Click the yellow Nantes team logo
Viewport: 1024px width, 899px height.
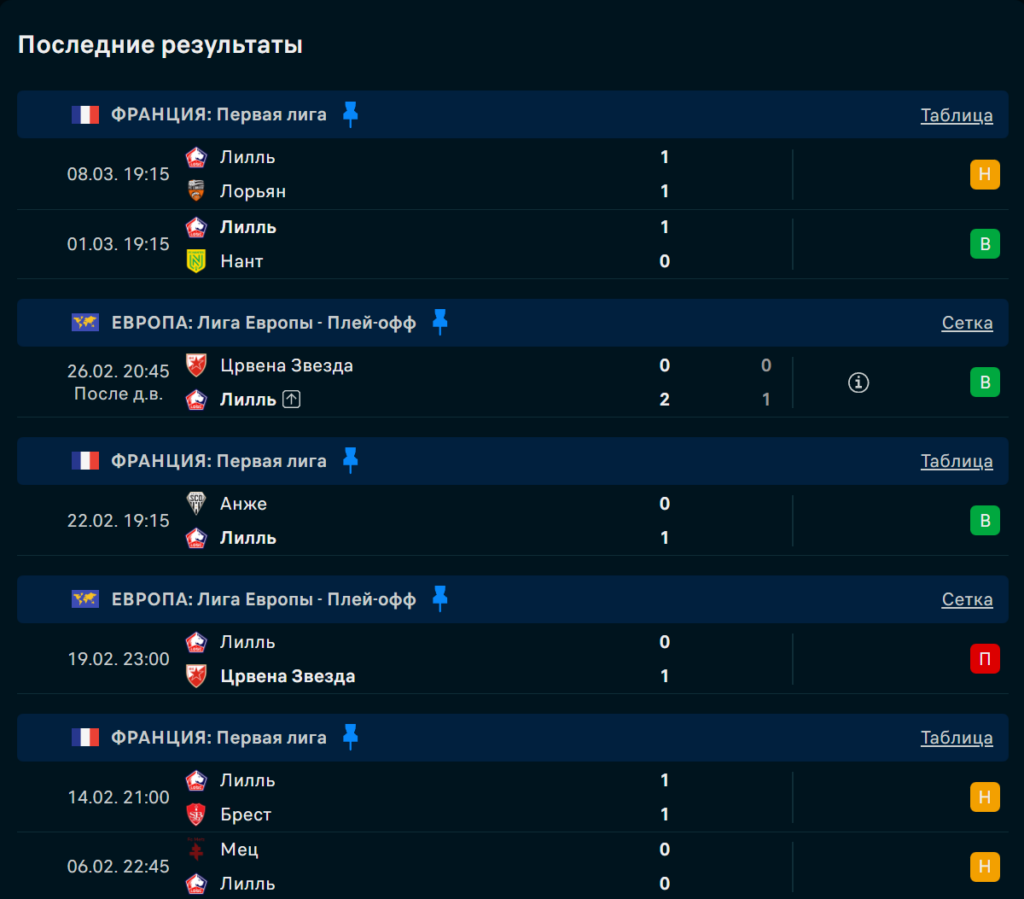[196, 261]
